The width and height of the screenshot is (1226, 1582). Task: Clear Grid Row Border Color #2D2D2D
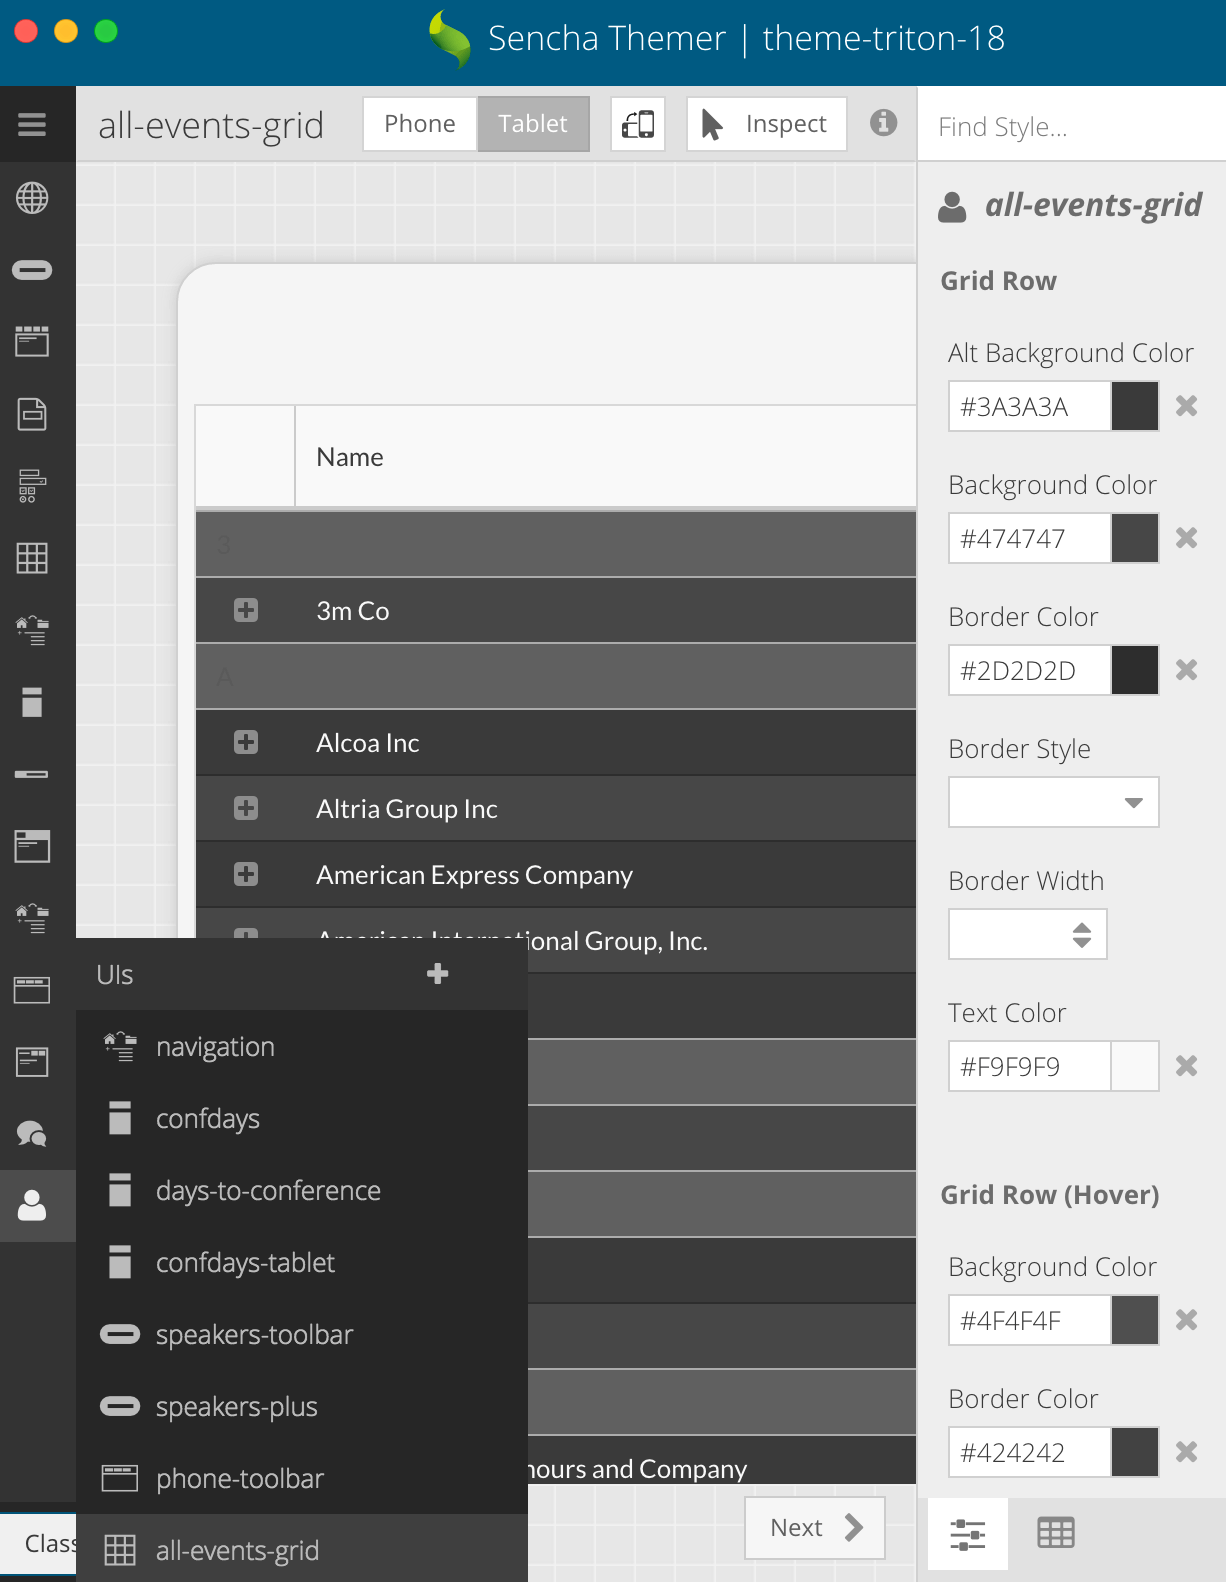(1187, 670)
